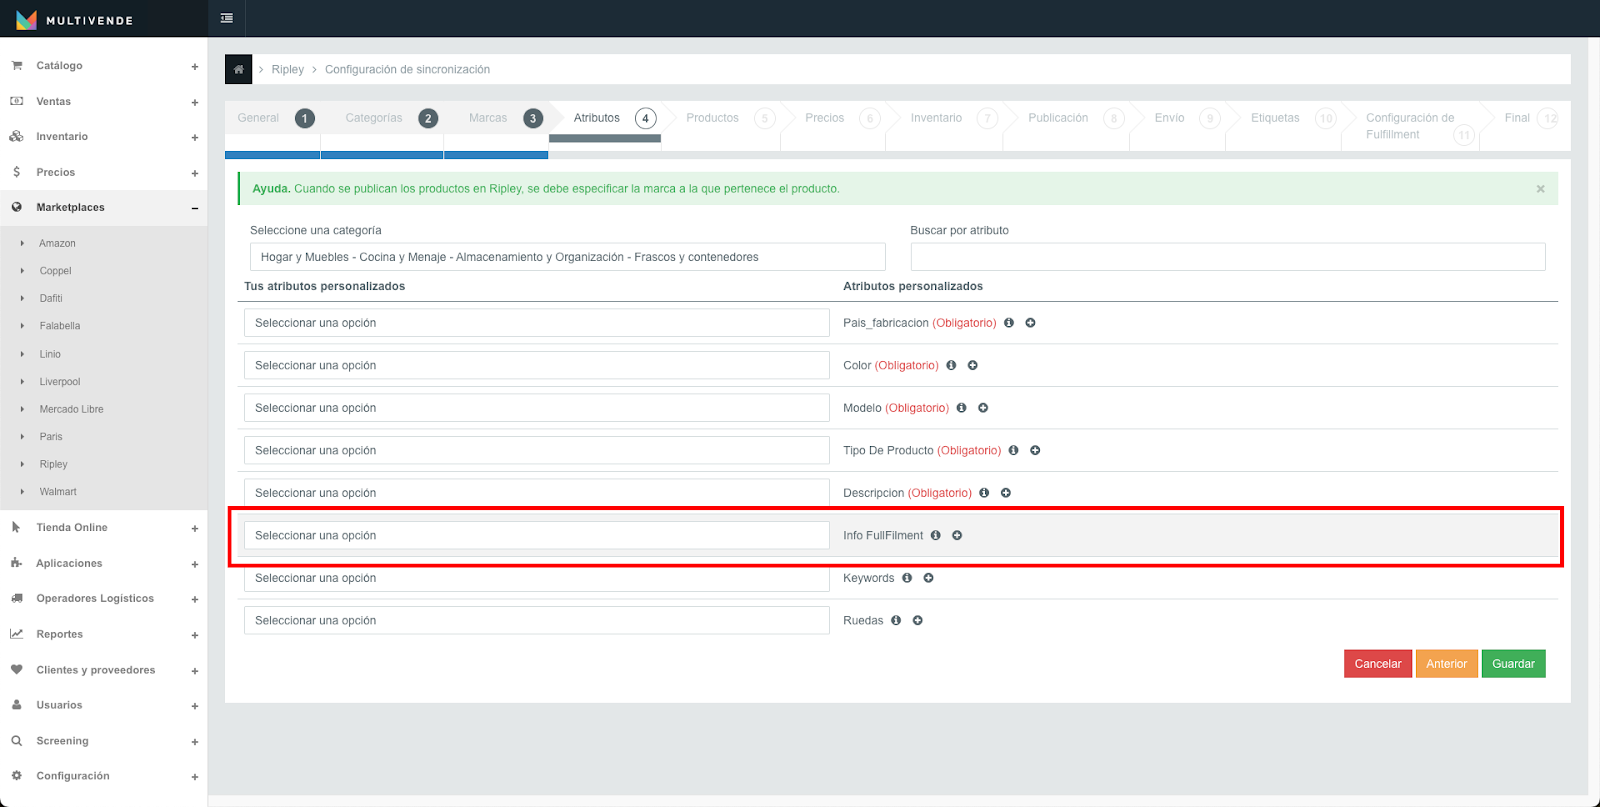Show info for Descripcion attribute

click(984, 493)
